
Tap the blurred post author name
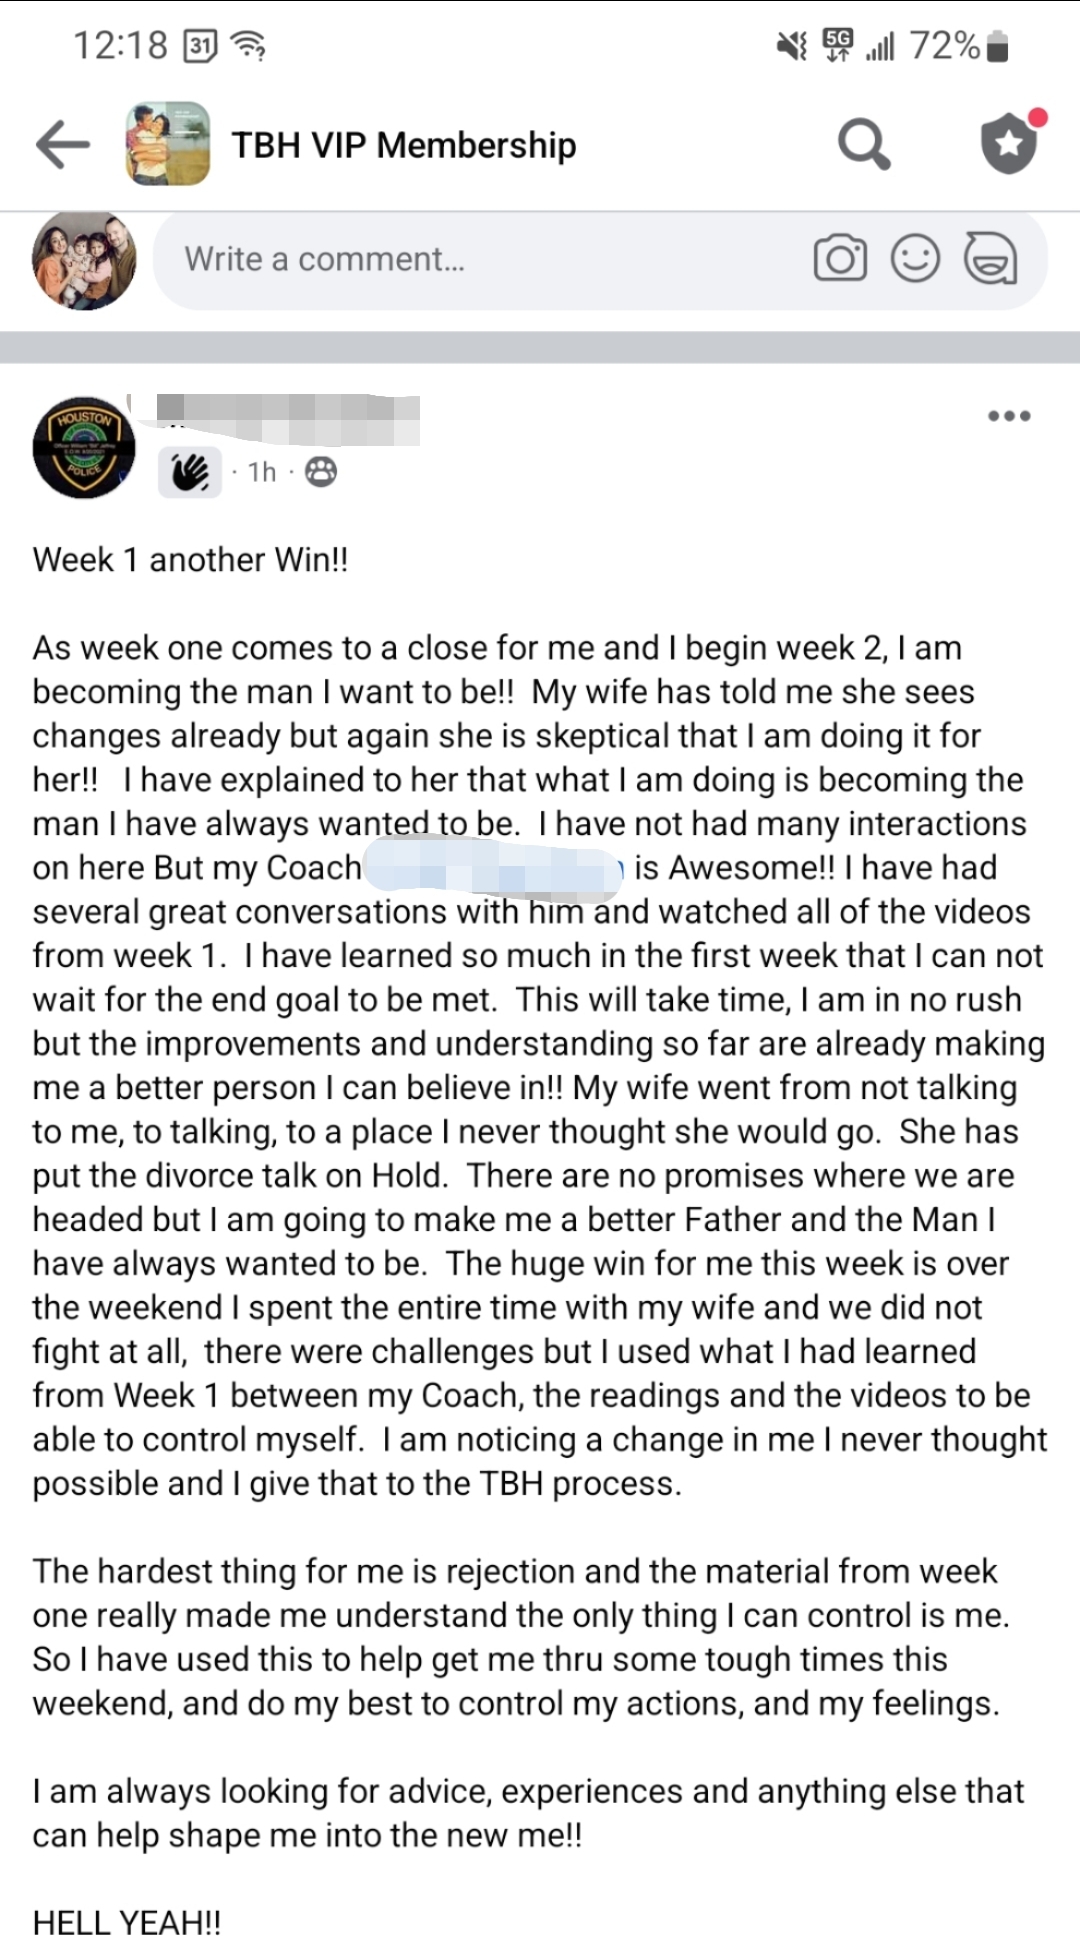click(x=290, y=418)
